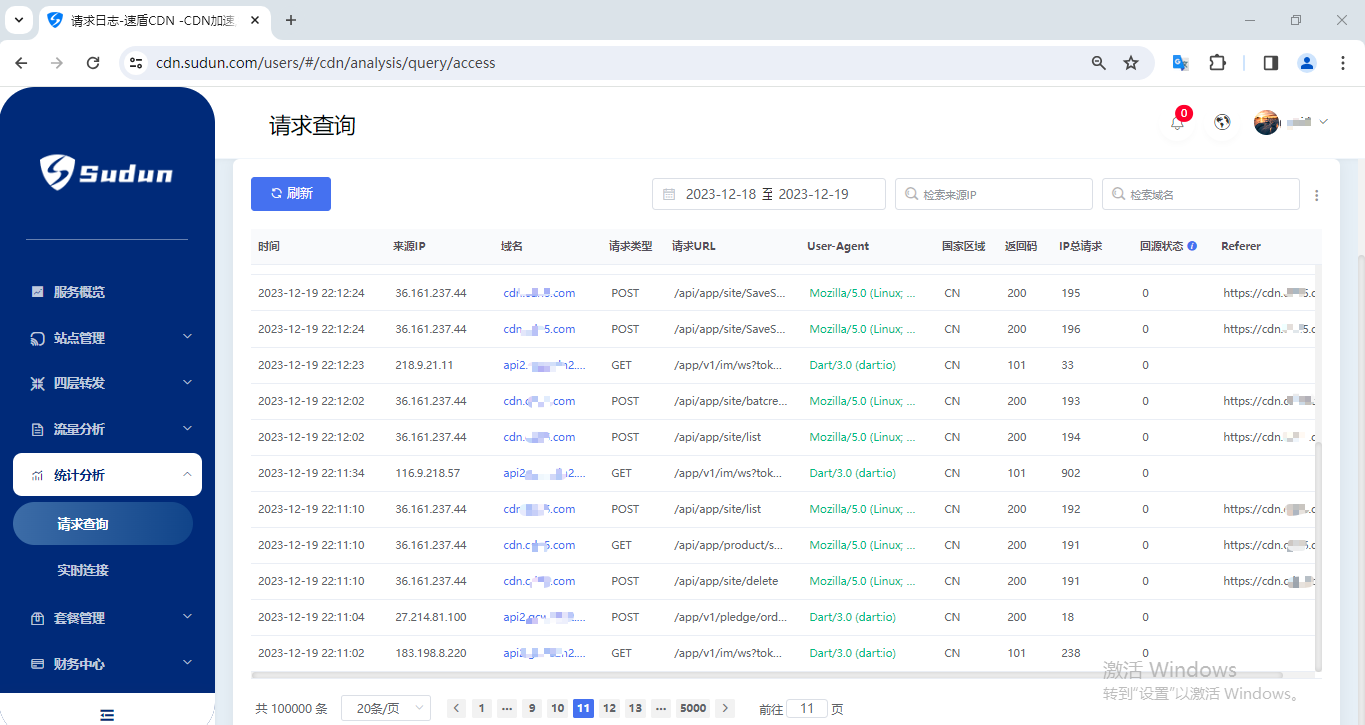Screen dimensions: 1365x725
Task: Click the globe language icon
Action: (x=1221, y=122)
